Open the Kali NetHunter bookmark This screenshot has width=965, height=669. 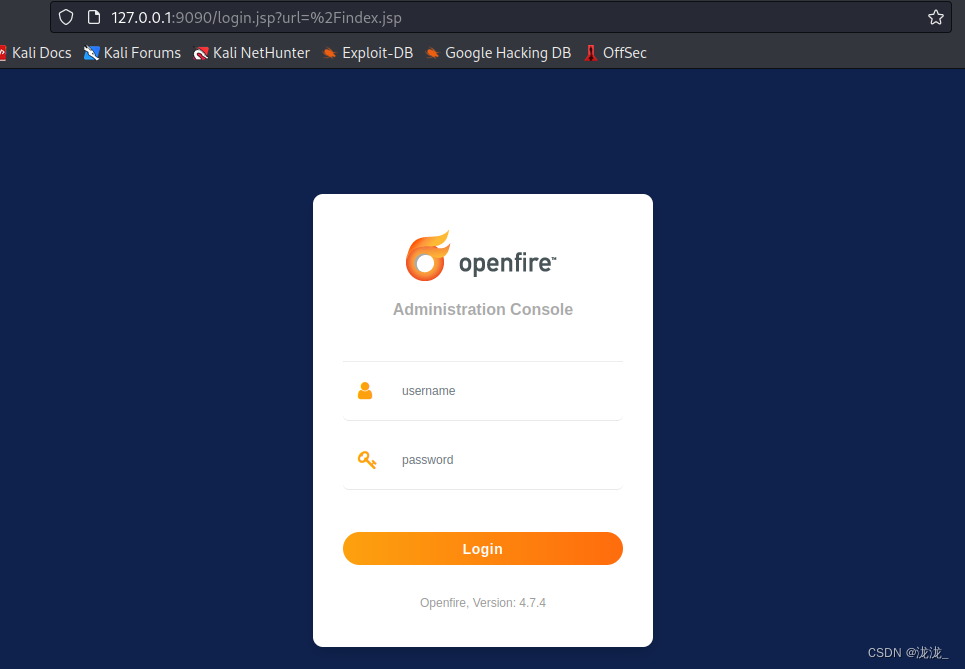point(251,53)
